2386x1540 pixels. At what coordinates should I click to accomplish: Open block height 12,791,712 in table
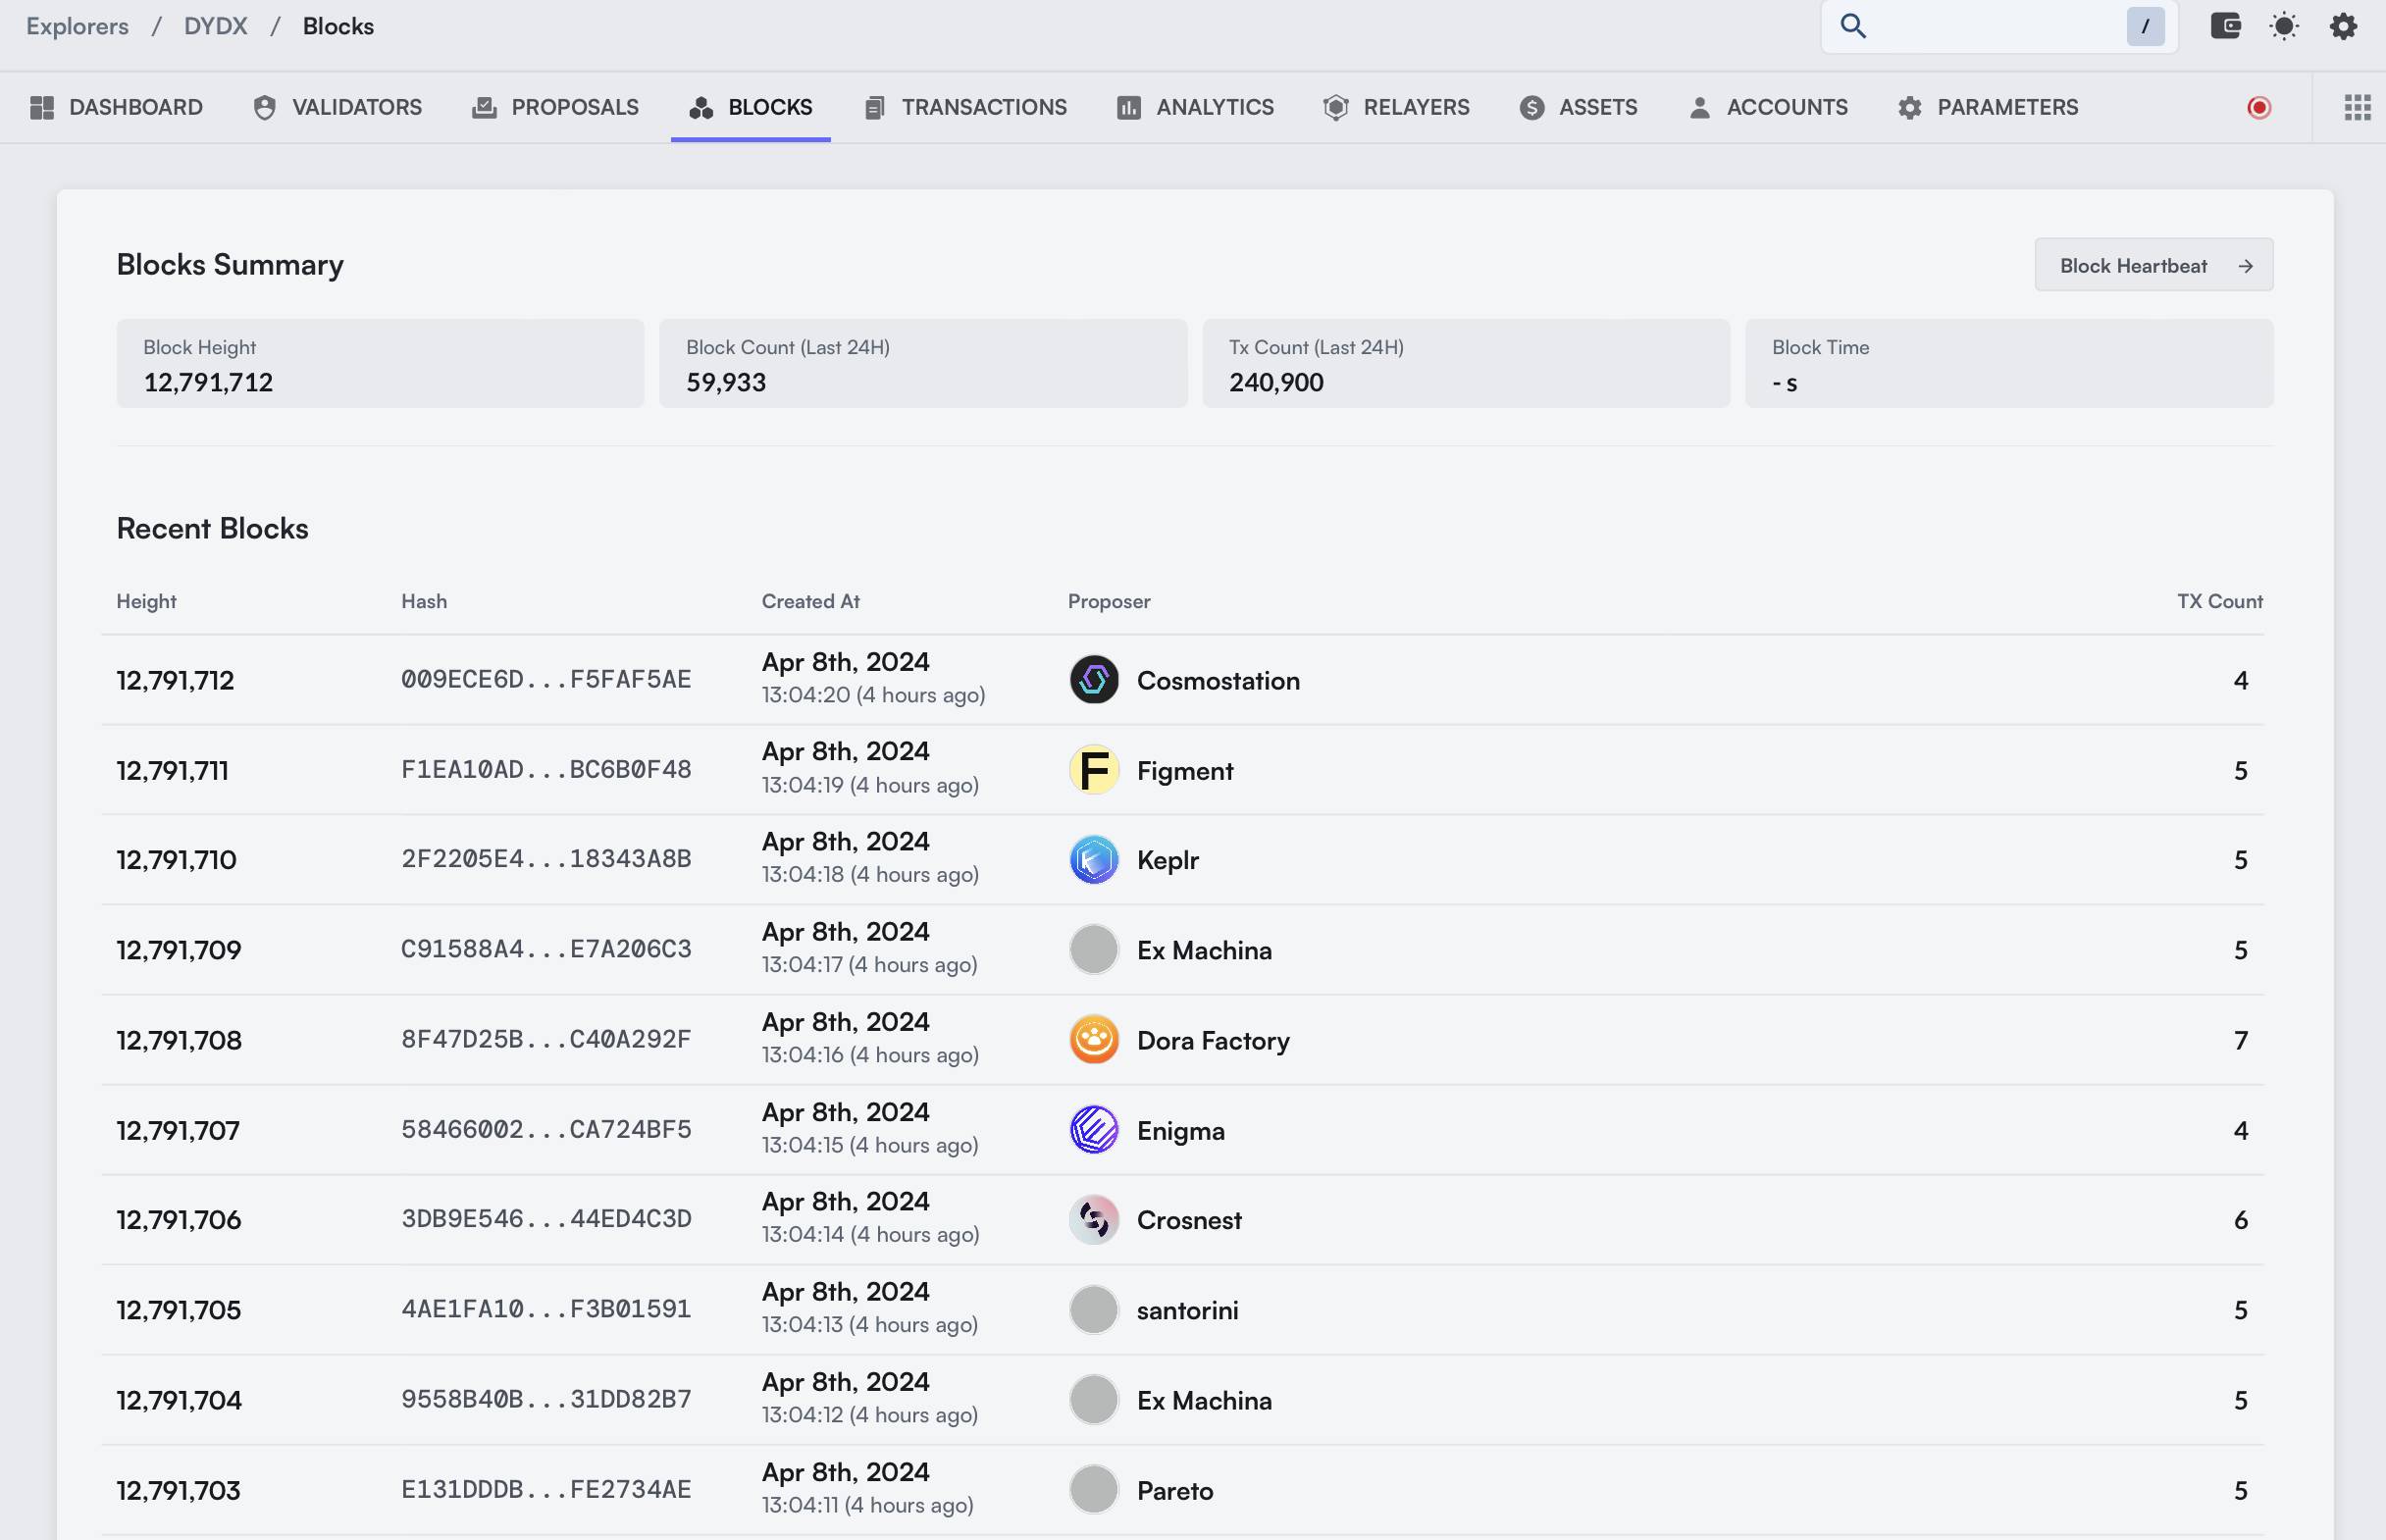(x=175, y=680)
